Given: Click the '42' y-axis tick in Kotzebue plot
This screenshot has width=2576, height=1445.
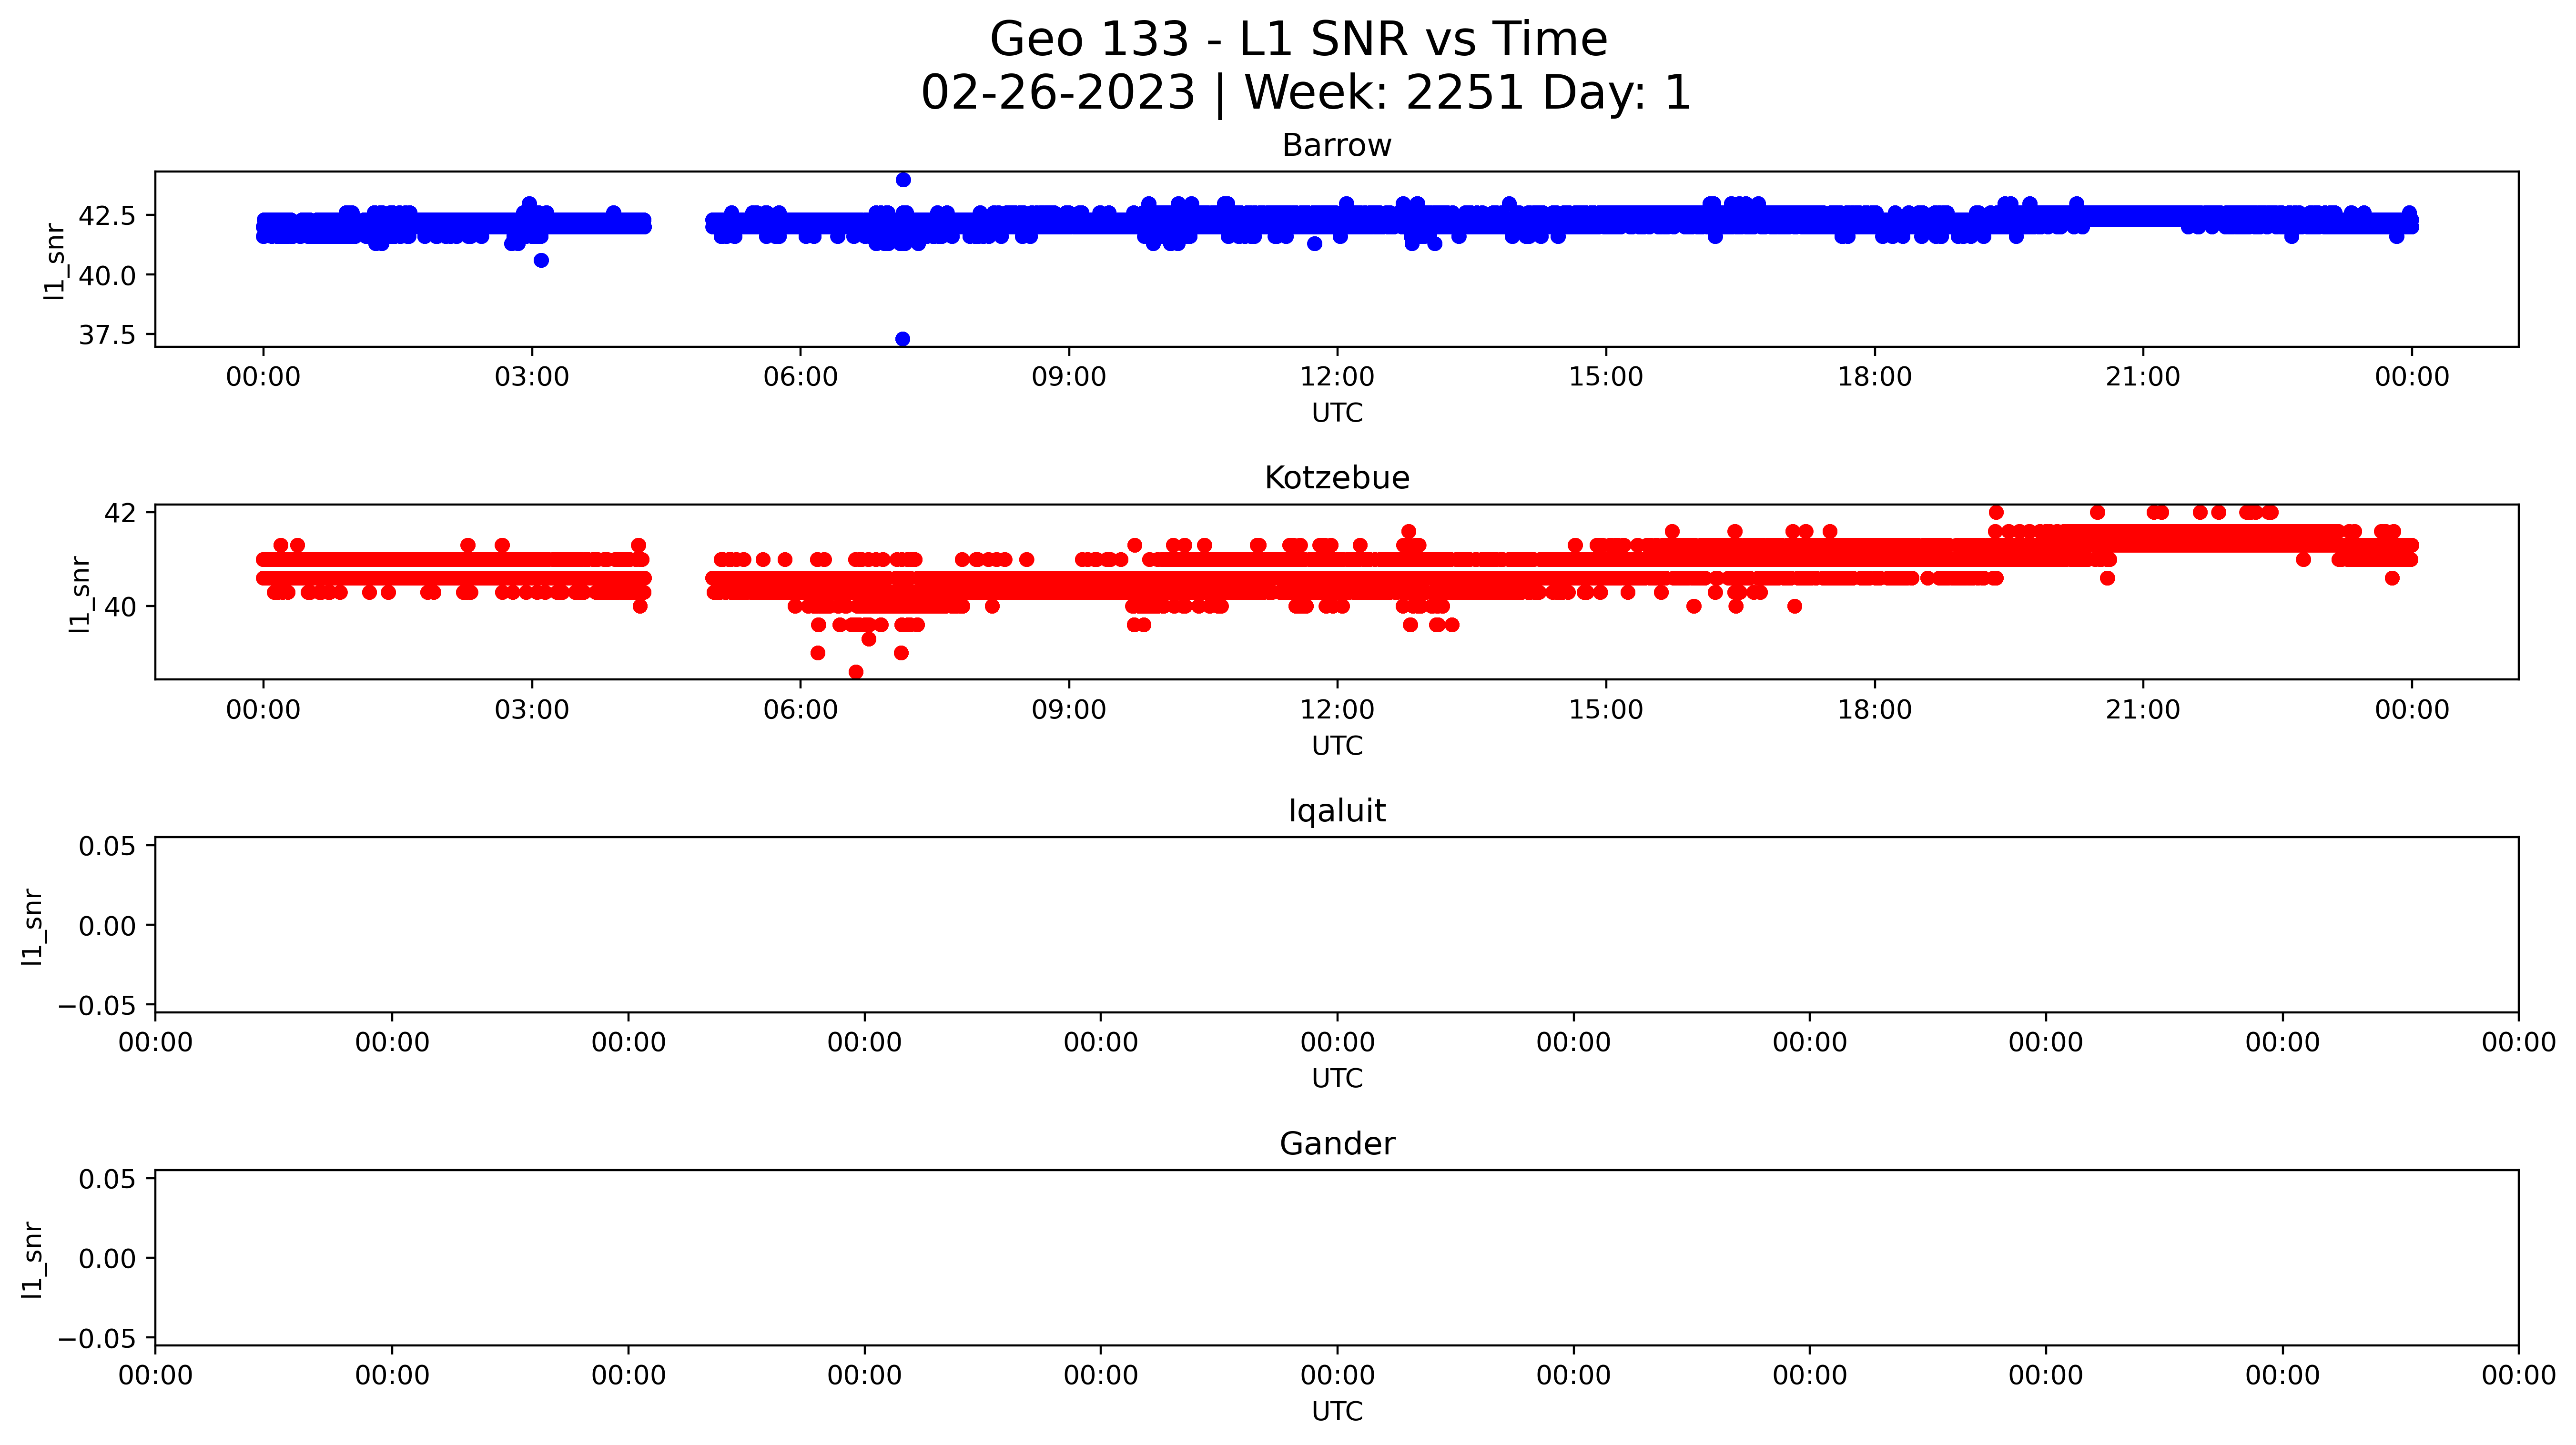Looking at the screenshot, I should tap(121, 513).
